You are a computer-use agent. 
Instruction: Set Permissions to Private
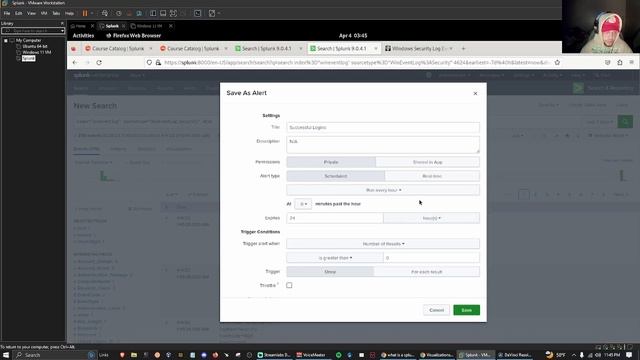point(331,162)
